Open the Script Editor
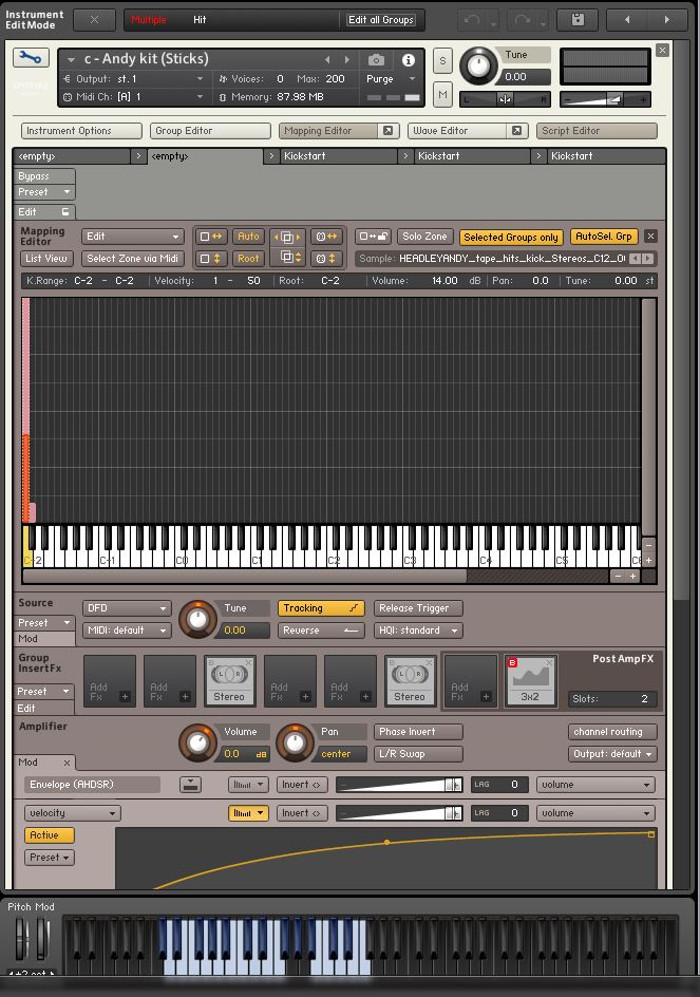Viewport: 700px width, 997px height. (x=596, y=131)
